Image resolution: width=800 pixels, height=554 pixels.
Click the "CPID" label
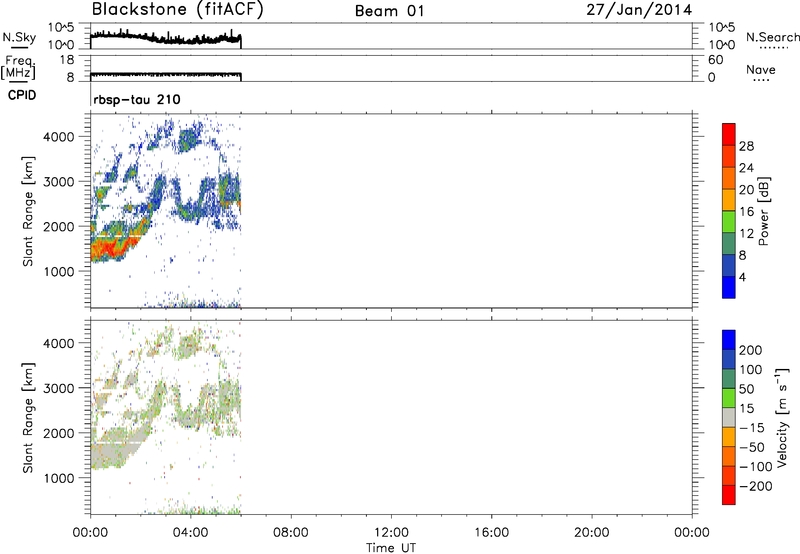tap(21, 95)
